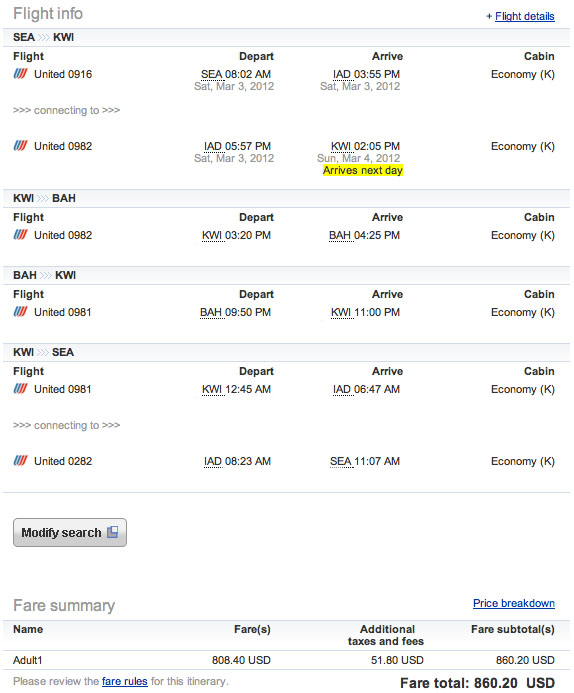Click the popup icon on Modify search button
Image resolution: width=574 pixels, height=693 pixels.
113,532
